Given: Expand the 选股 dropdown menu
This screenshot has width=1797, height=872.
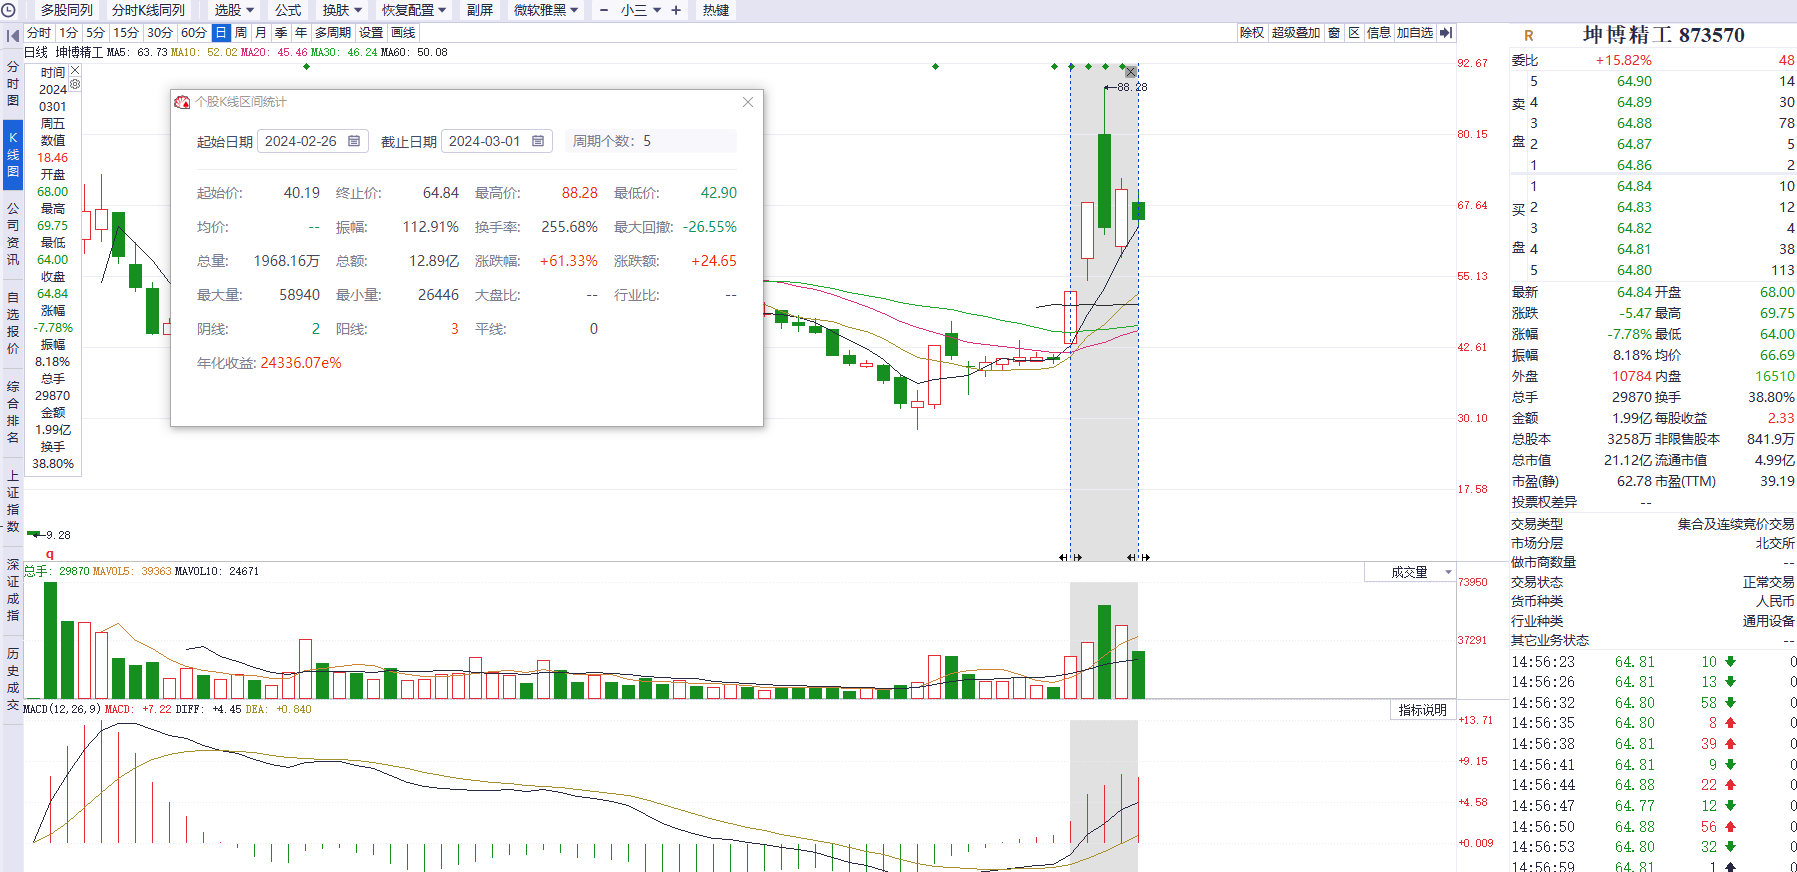Looking at the screenshot, I should 234,10.
